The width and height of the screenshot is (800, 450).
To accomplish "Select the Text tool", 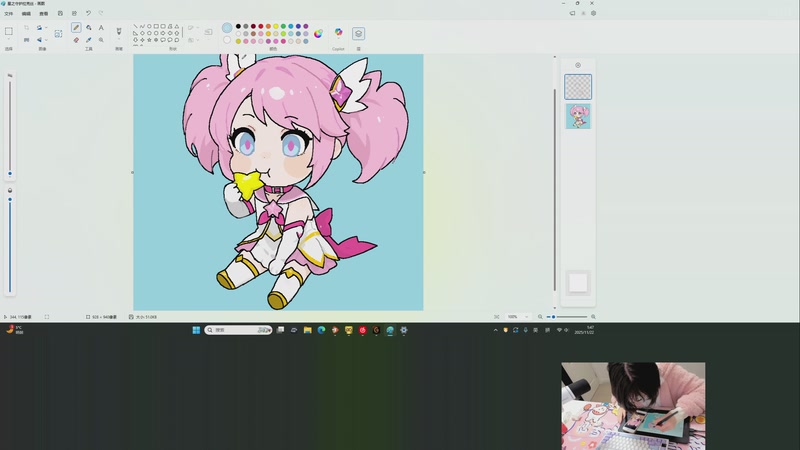I will (x=101, y=28).
